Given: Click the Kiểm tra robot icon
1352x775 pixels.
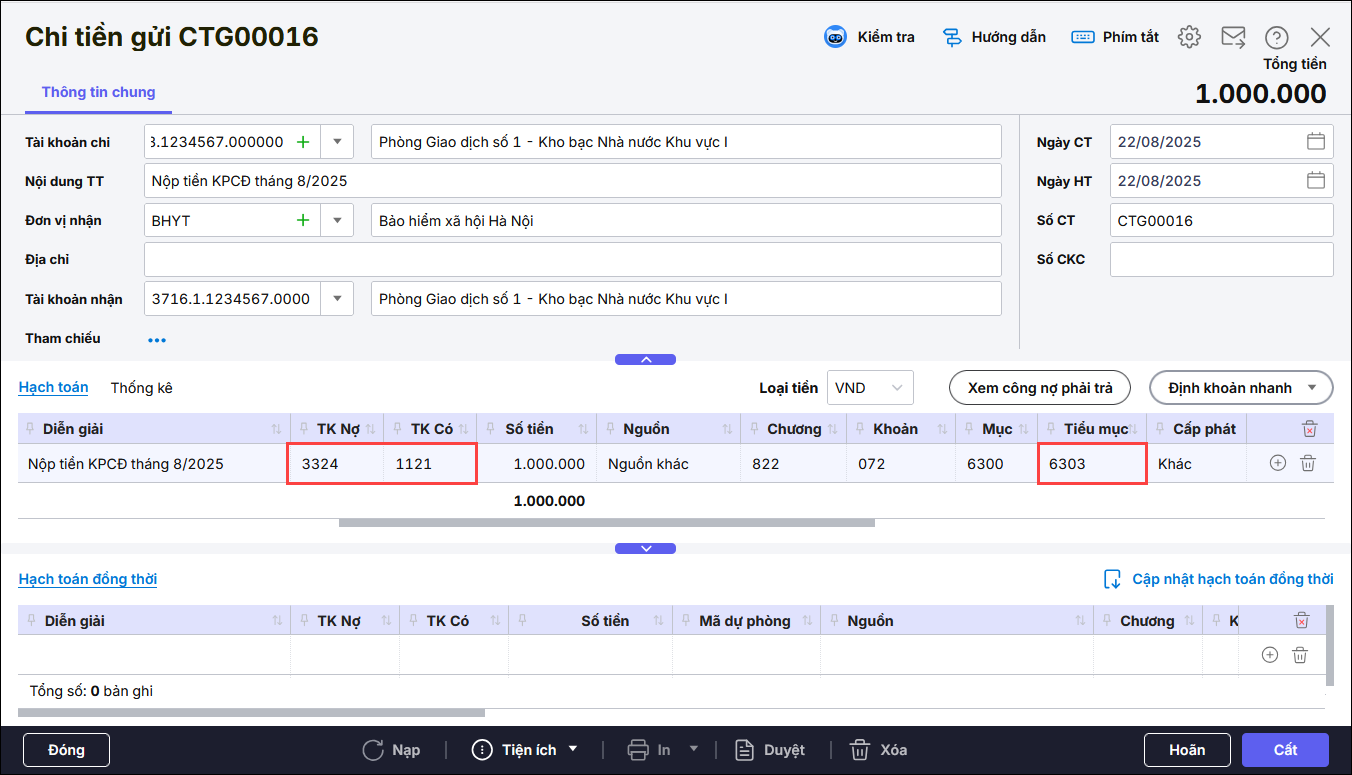Looking at the screenshot, I should coord(835,37).
